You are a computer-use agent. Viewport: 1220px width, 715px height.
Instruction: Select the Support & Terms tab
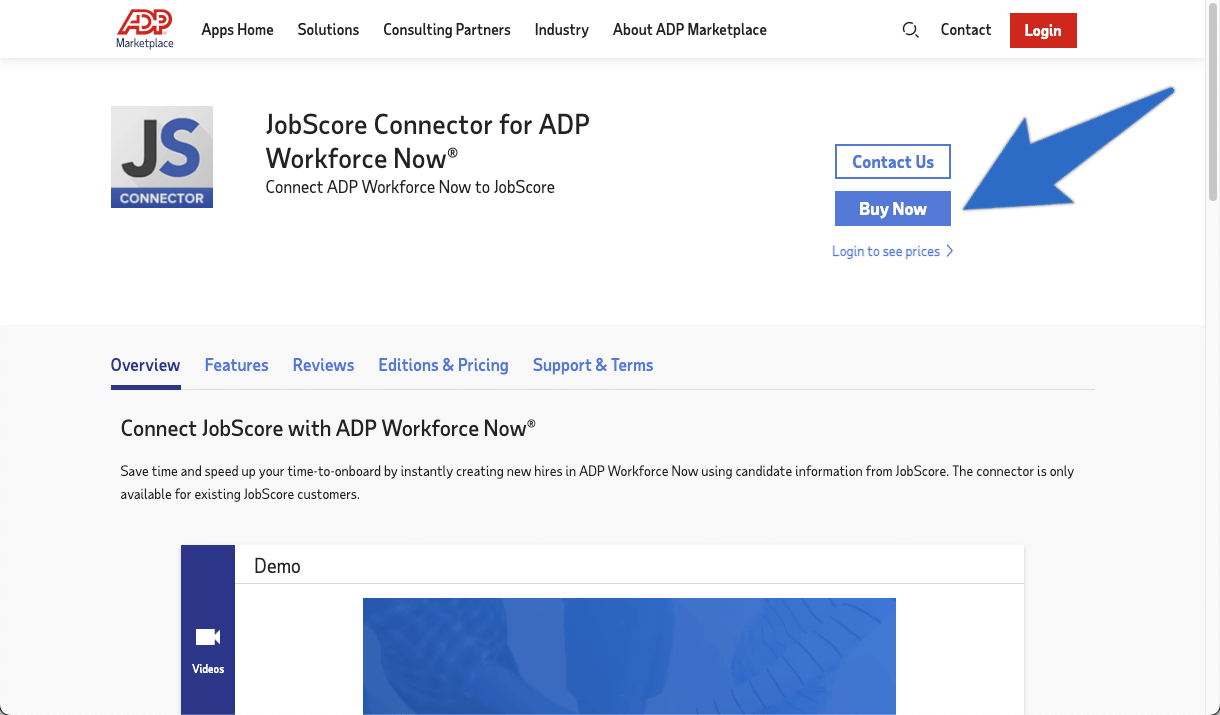pyautogui.click(x=592, y=365)
